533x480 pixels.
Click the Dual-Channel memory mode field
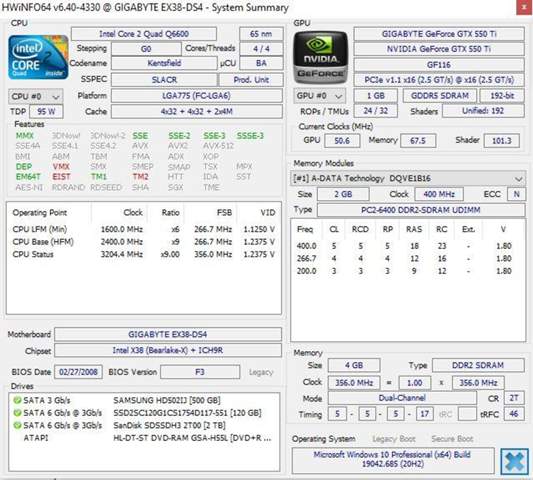click(x=402, y=398)
